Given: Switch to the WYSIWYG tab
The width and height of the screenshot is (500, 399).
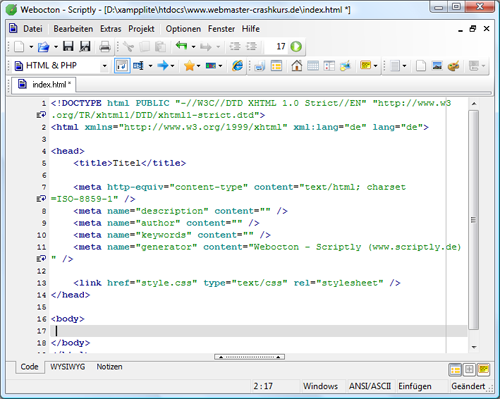Looking at the screenshot, I should pos(68,367).
